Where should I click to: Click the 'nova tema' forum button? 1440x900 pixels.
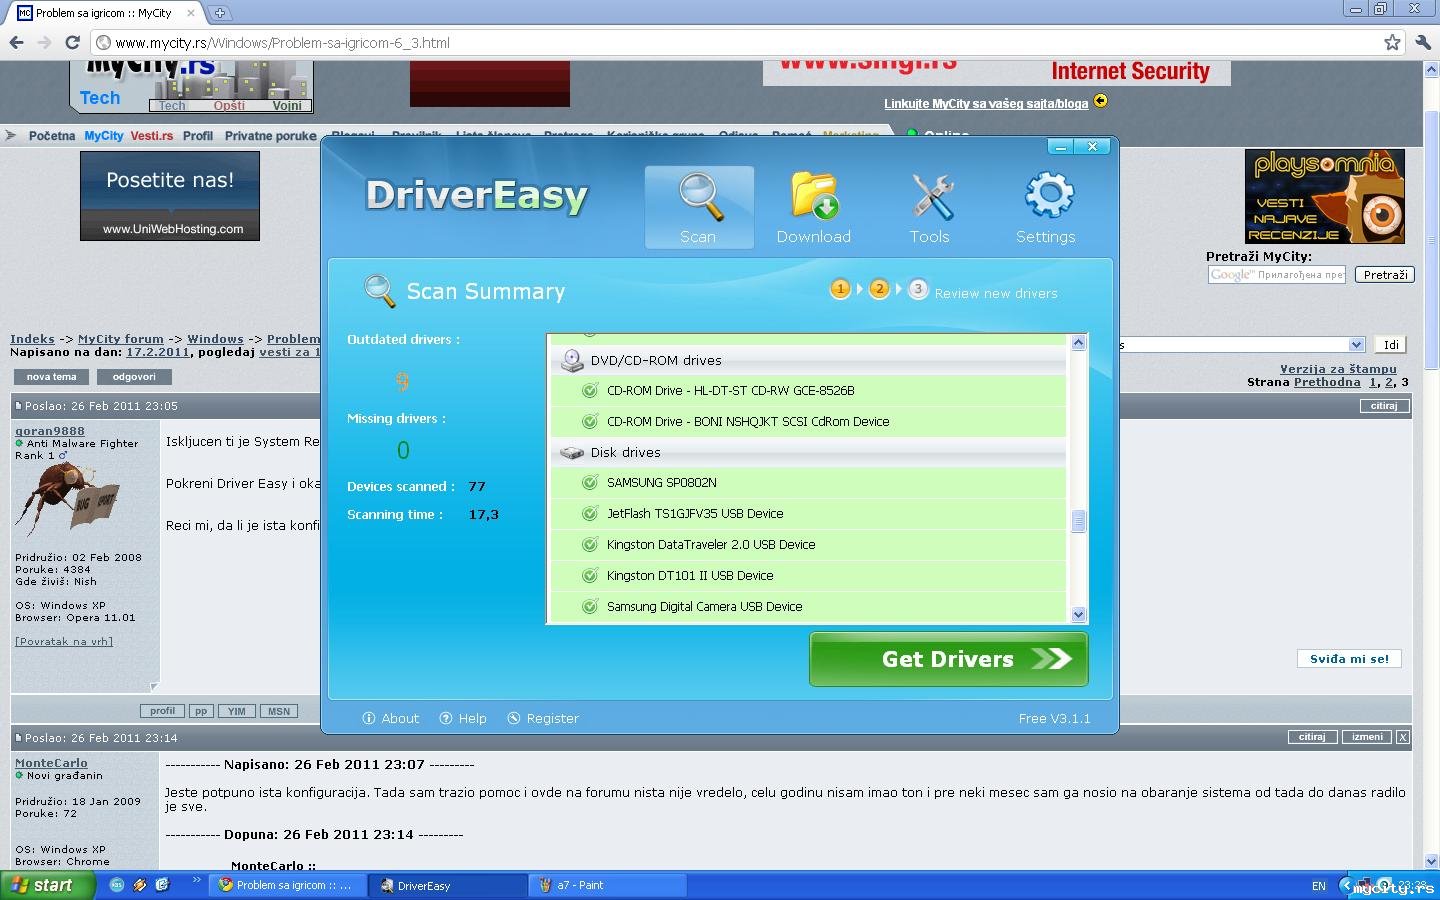pos(51,377)
